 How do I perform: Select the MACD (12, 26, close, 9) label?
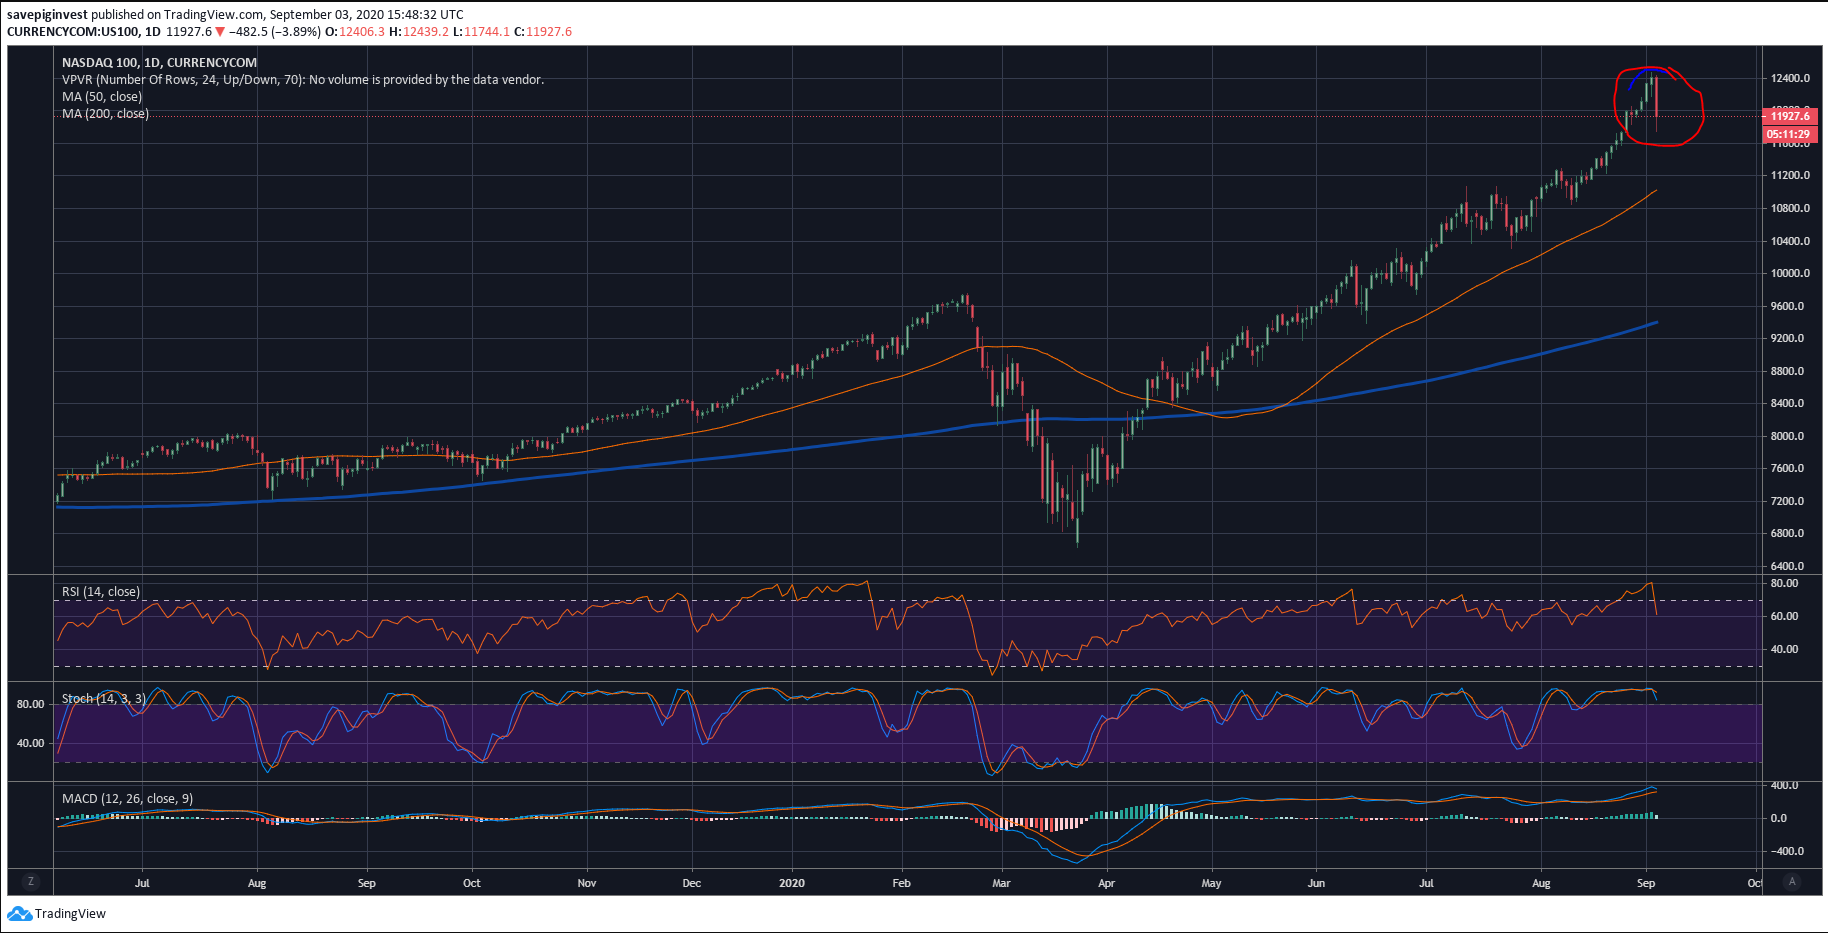[127, 799]
